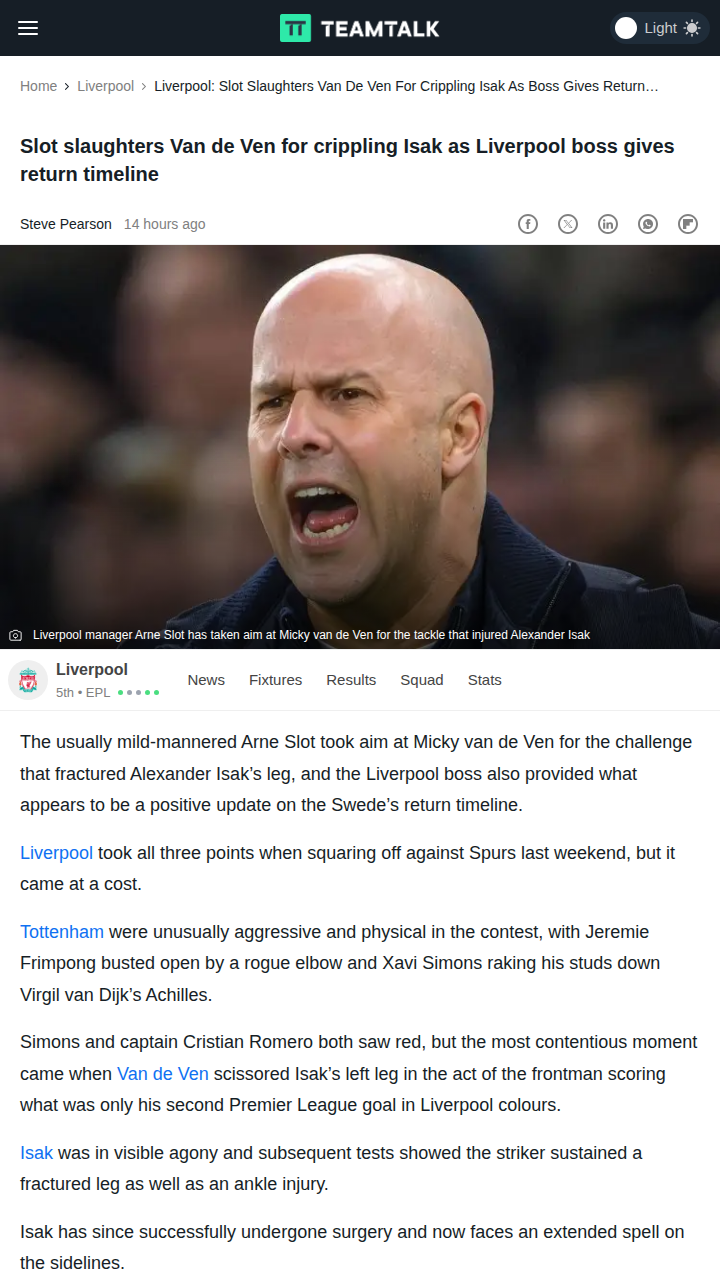The image size is (720, 1280).
Task: Click the Liverpool club crest
Action: [28, 680]
